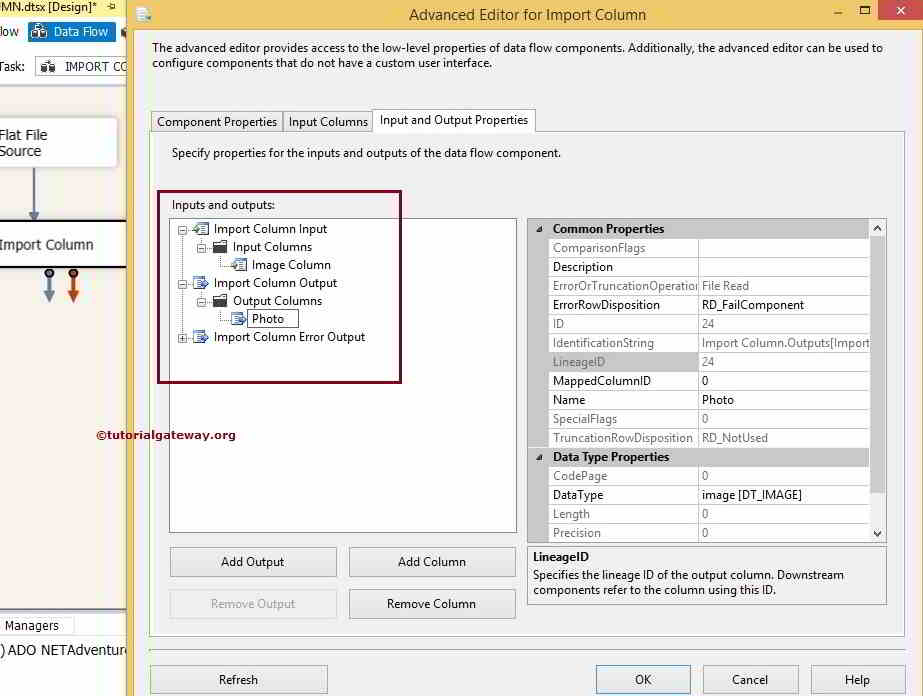The width and height of the screenshot is (923, 696).
Task: Click the Add Output button
Action: [x=252, y=561]
